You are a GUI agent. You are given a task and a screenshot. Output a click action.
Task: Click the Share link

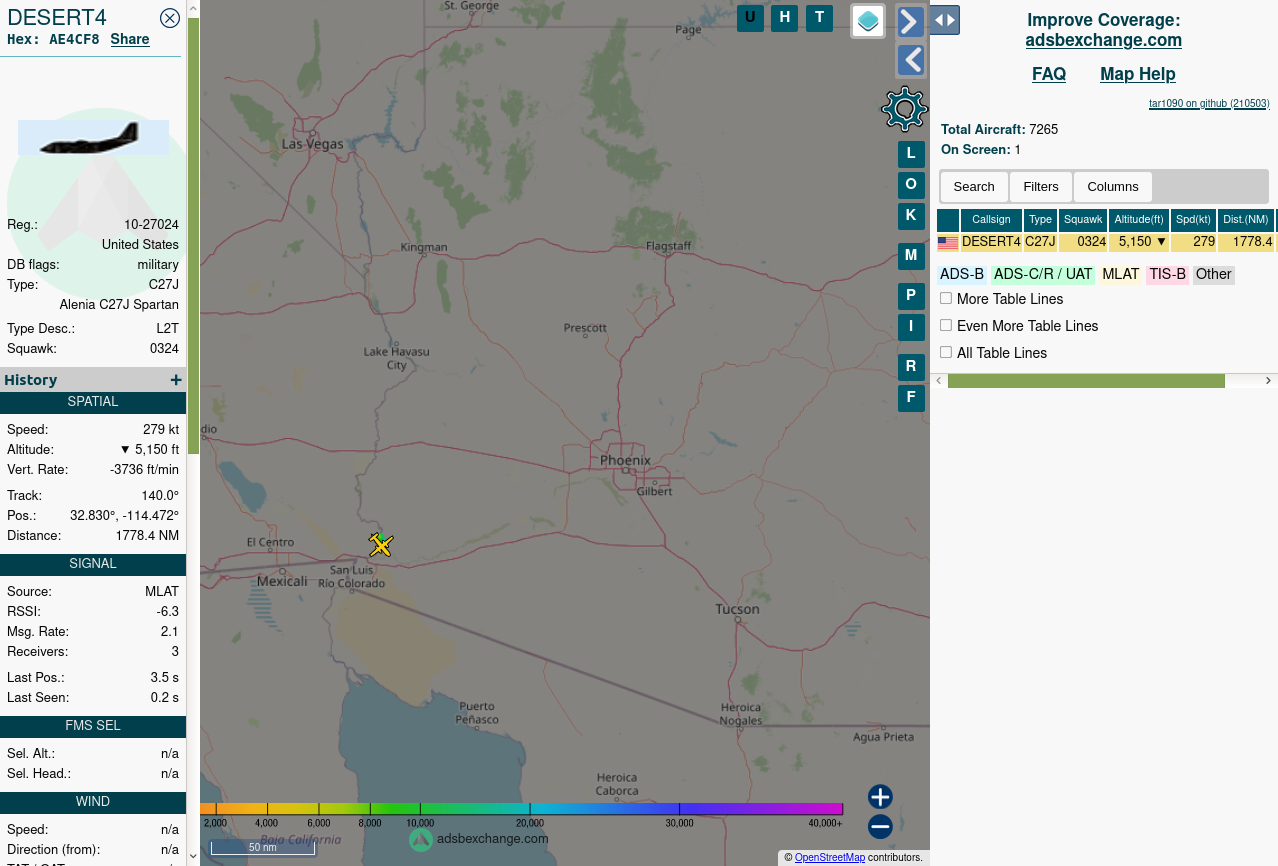[130, 39]
